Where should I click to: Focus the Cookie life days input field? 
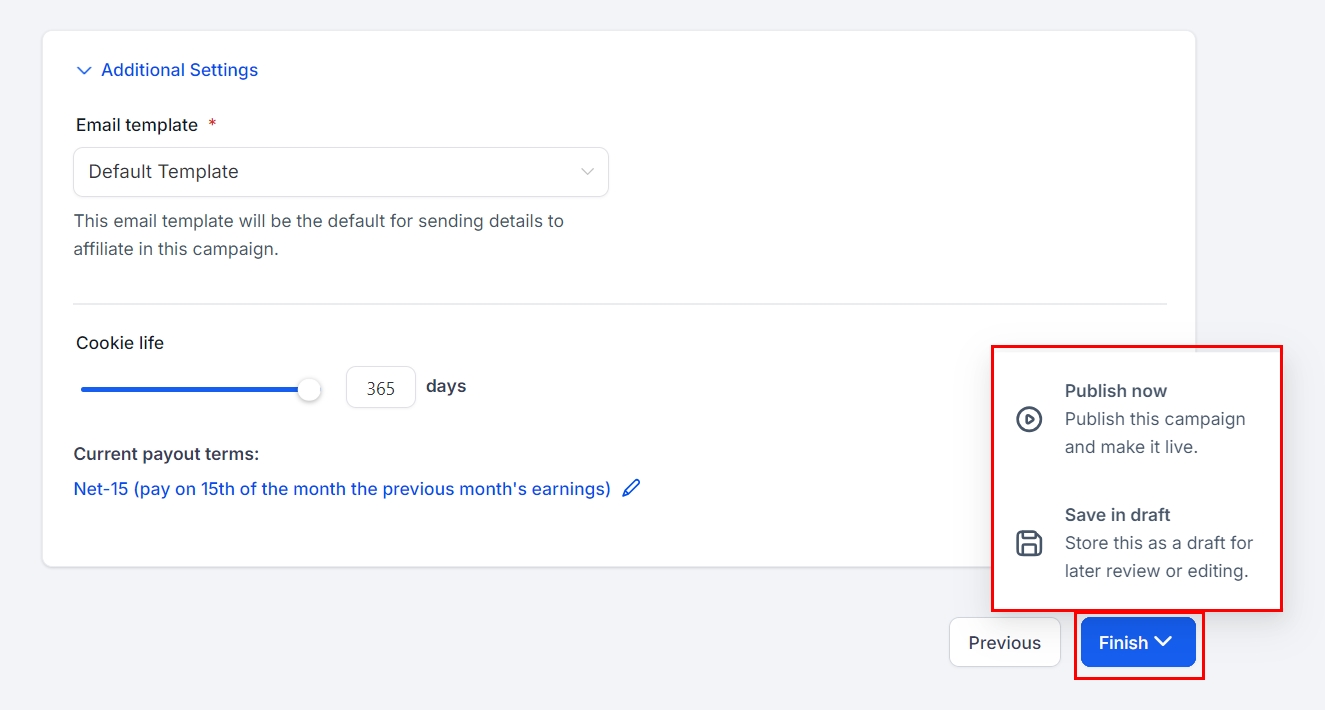[x=380, y=388]
